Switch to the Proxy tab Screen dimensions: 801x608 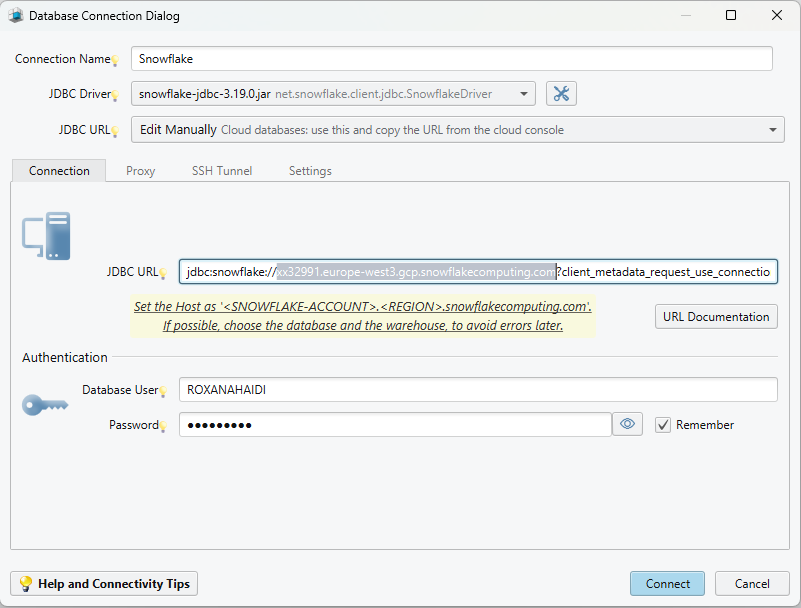pyautogui.click(x=140, y=171)
